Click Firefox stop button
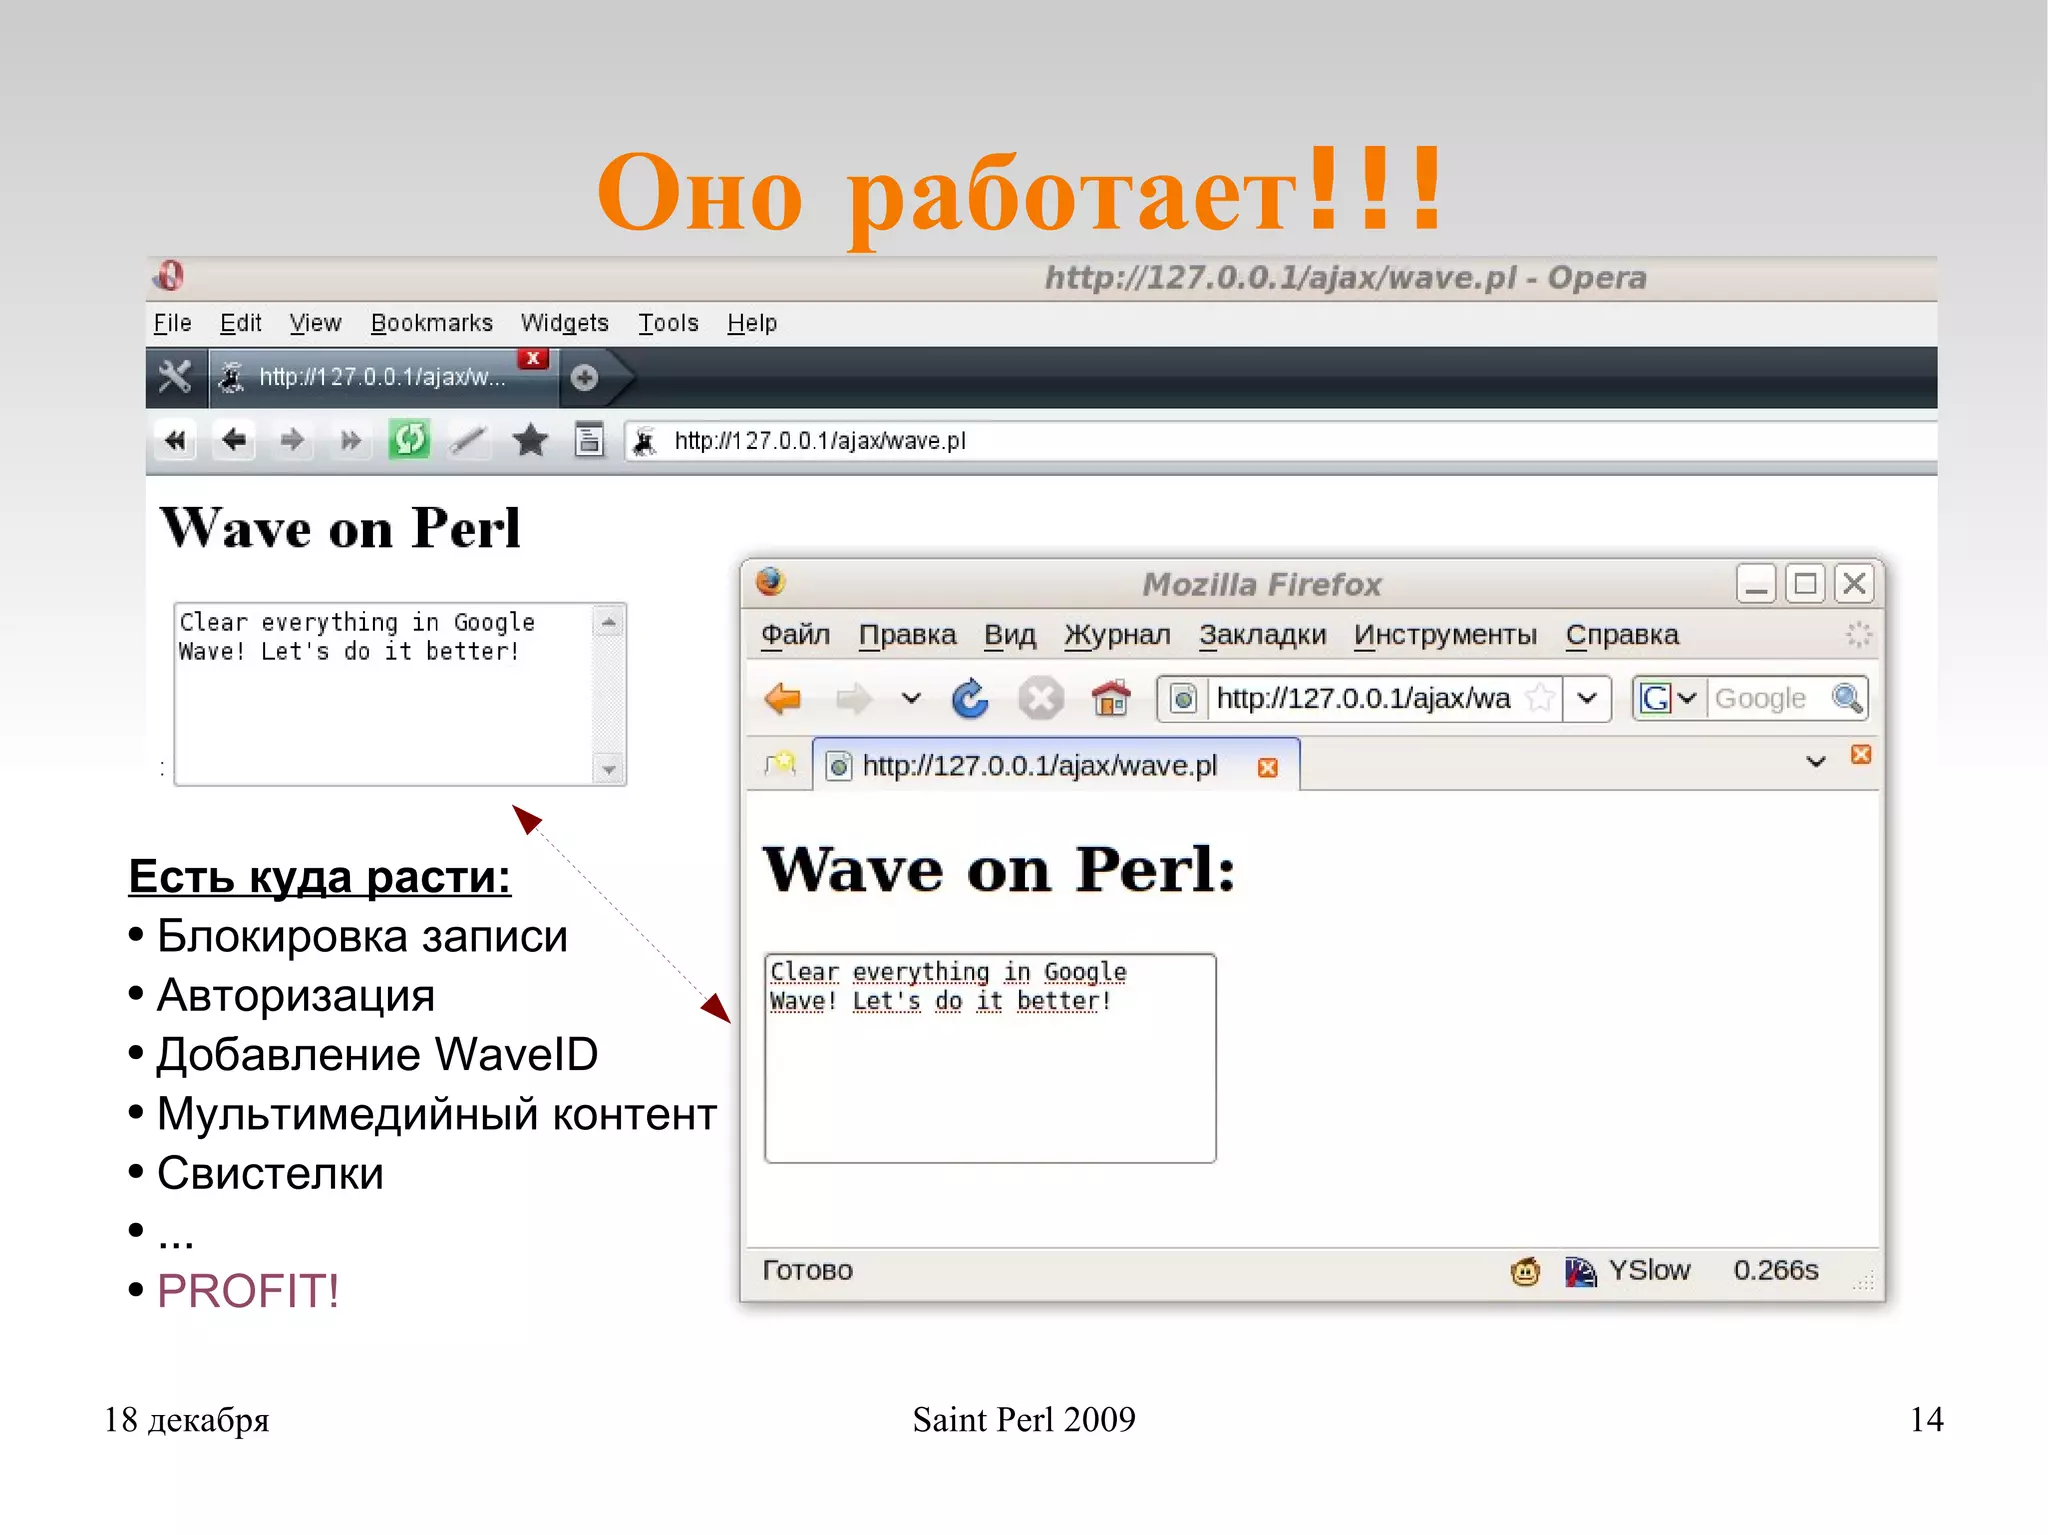 [x=1040, y=698]
